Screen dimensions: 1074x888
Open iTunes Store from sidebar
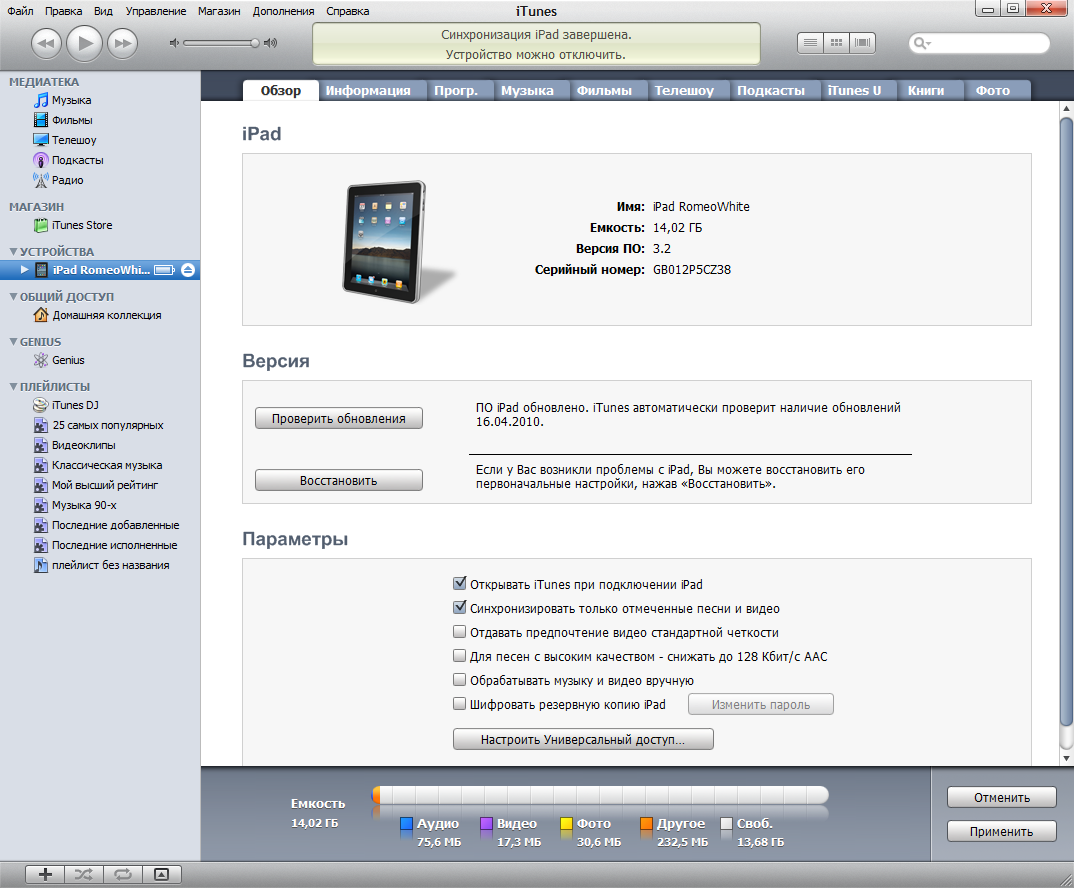(82, 225)
